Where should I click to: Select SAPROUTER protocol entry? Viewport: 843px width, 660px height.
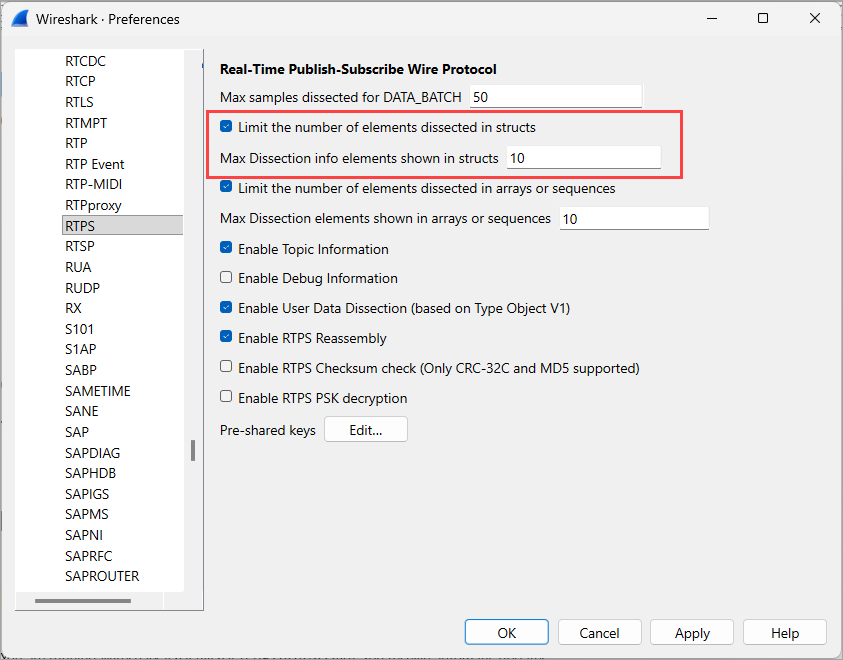[102, 576]
